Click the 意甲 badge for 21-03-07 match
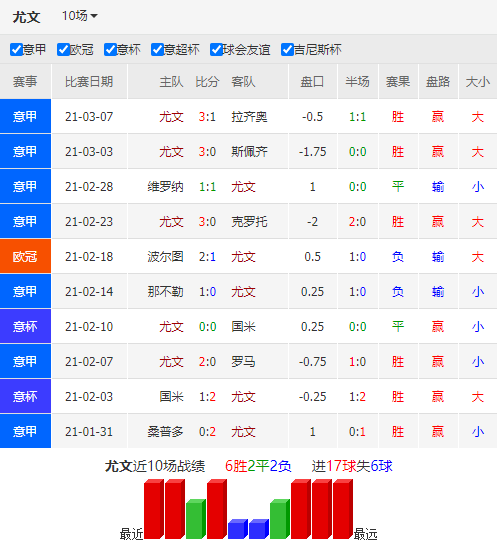 pyautogui.click(x=25, y=116)
